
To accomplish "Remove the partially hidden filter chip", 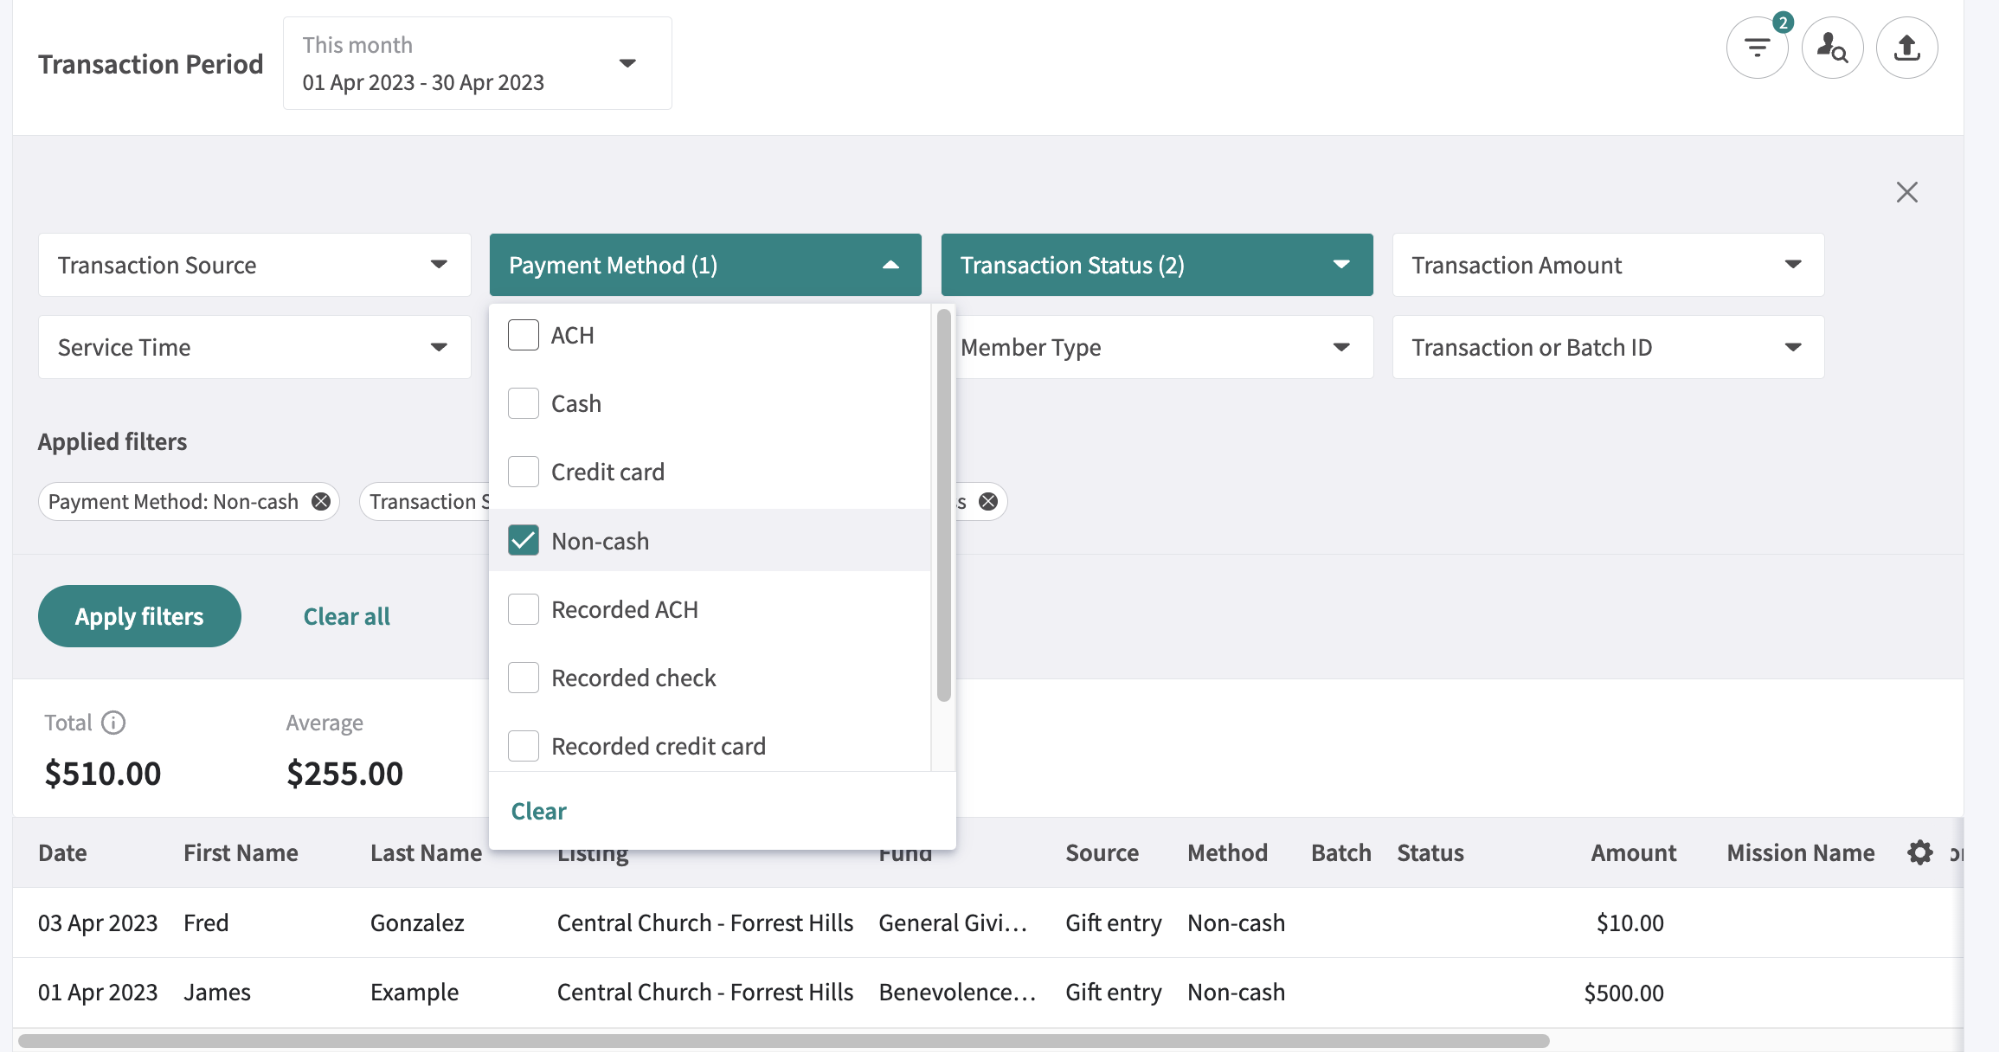I will [x=988, y=502].
